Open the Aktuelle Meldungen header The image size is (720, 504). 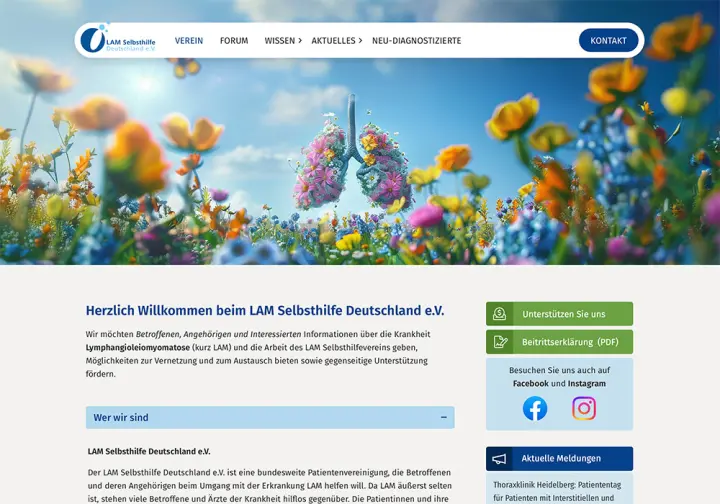point(559,459)
